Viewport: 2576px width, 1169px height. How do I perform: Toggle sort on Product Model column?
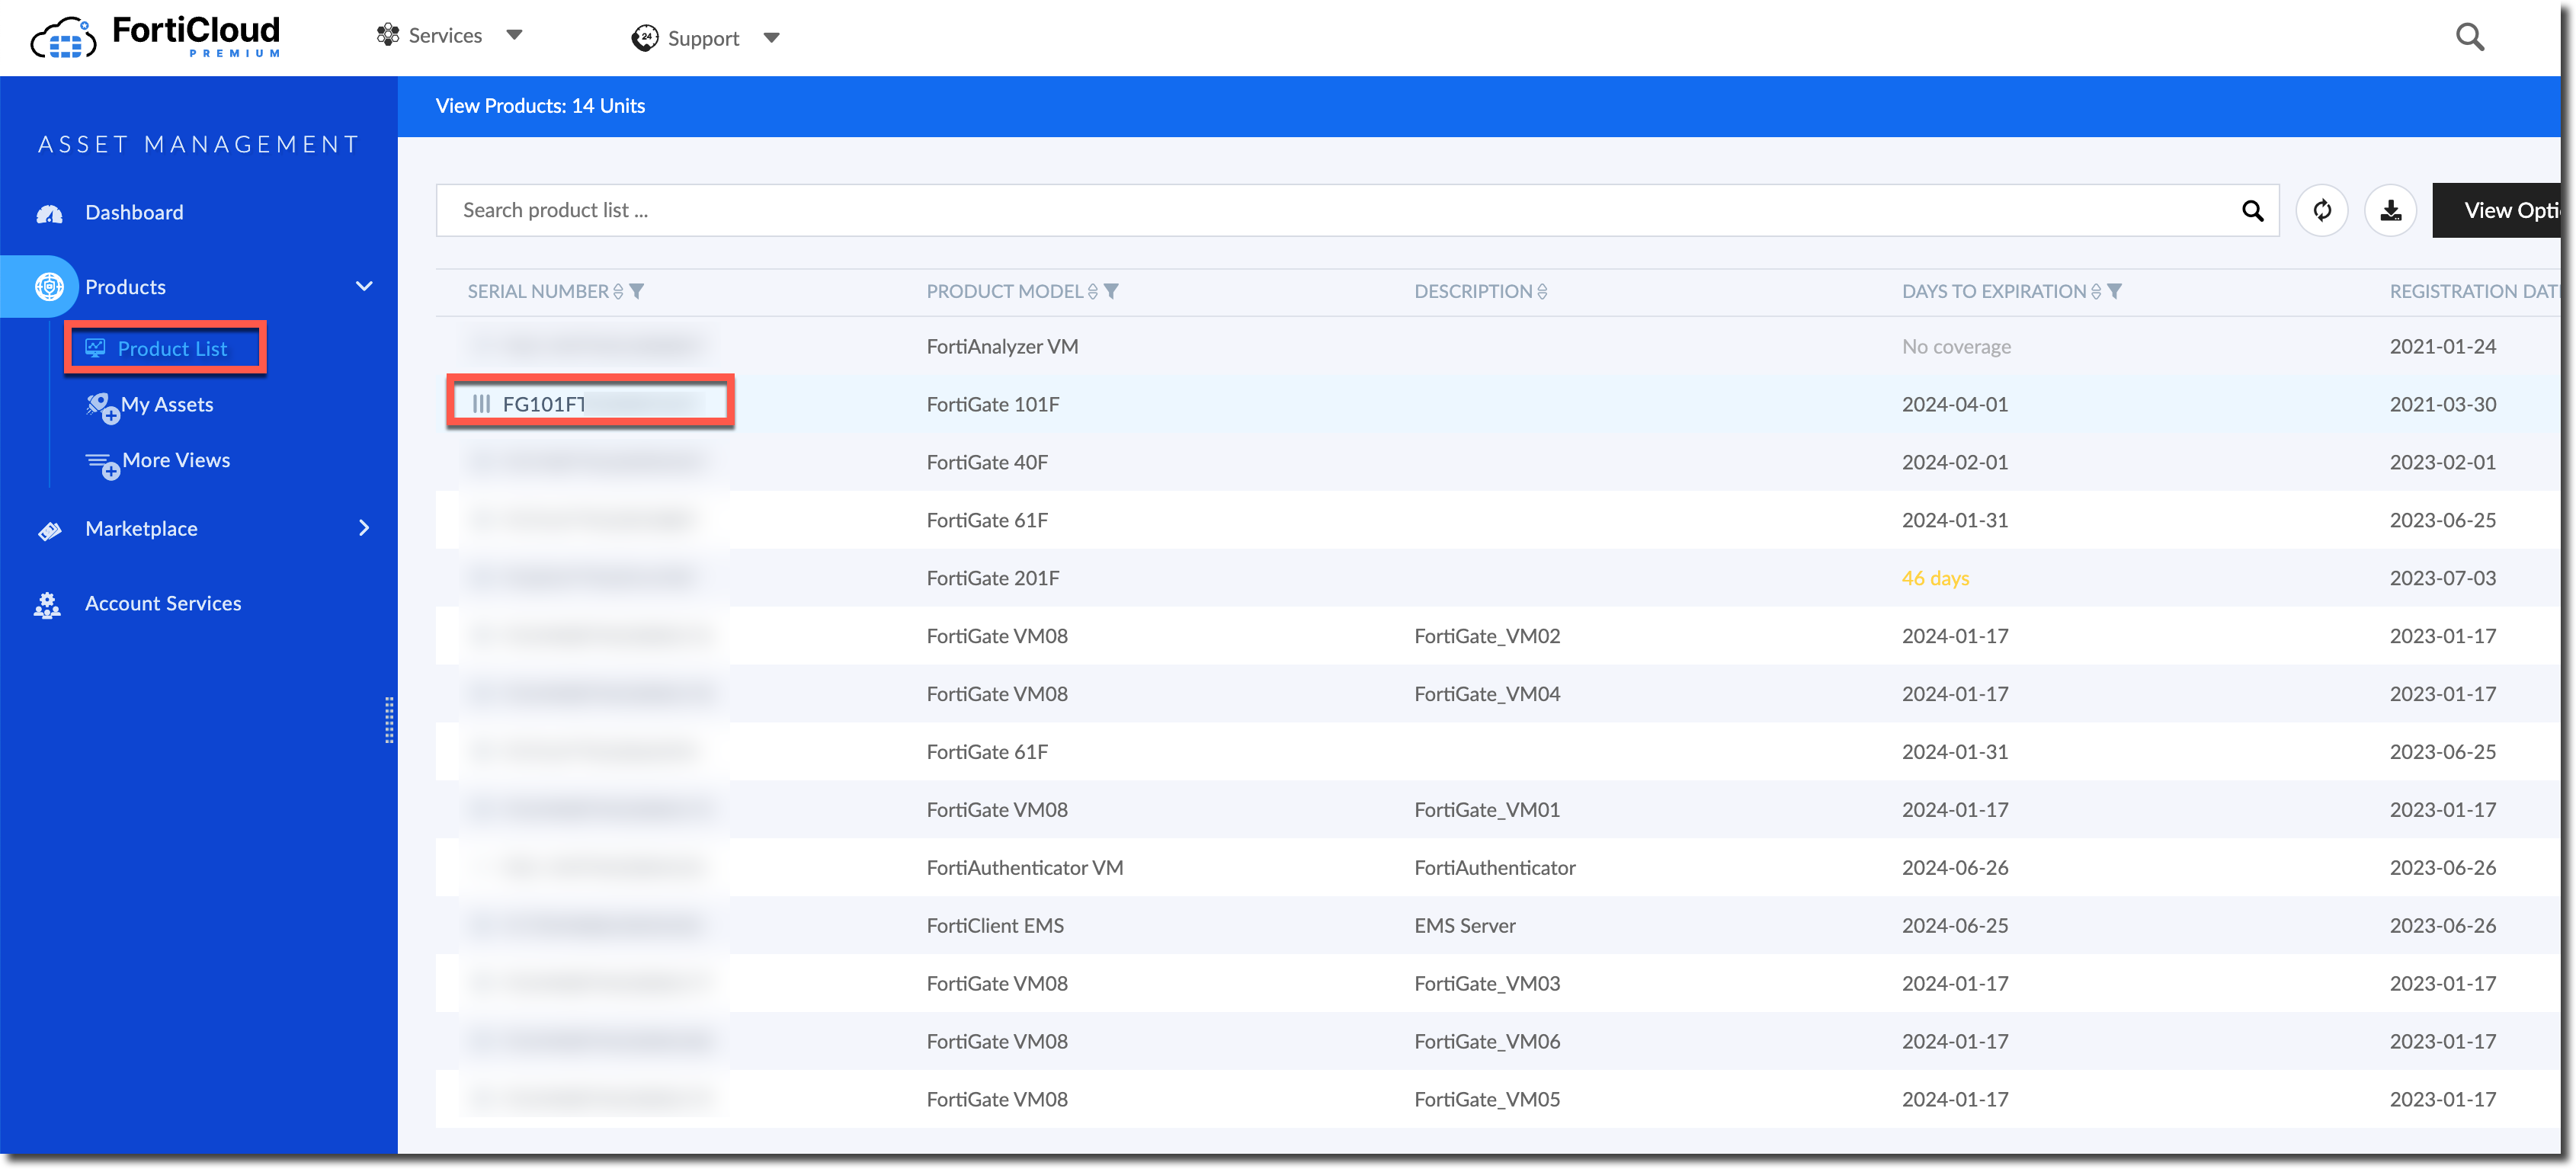coord(1092,291)
